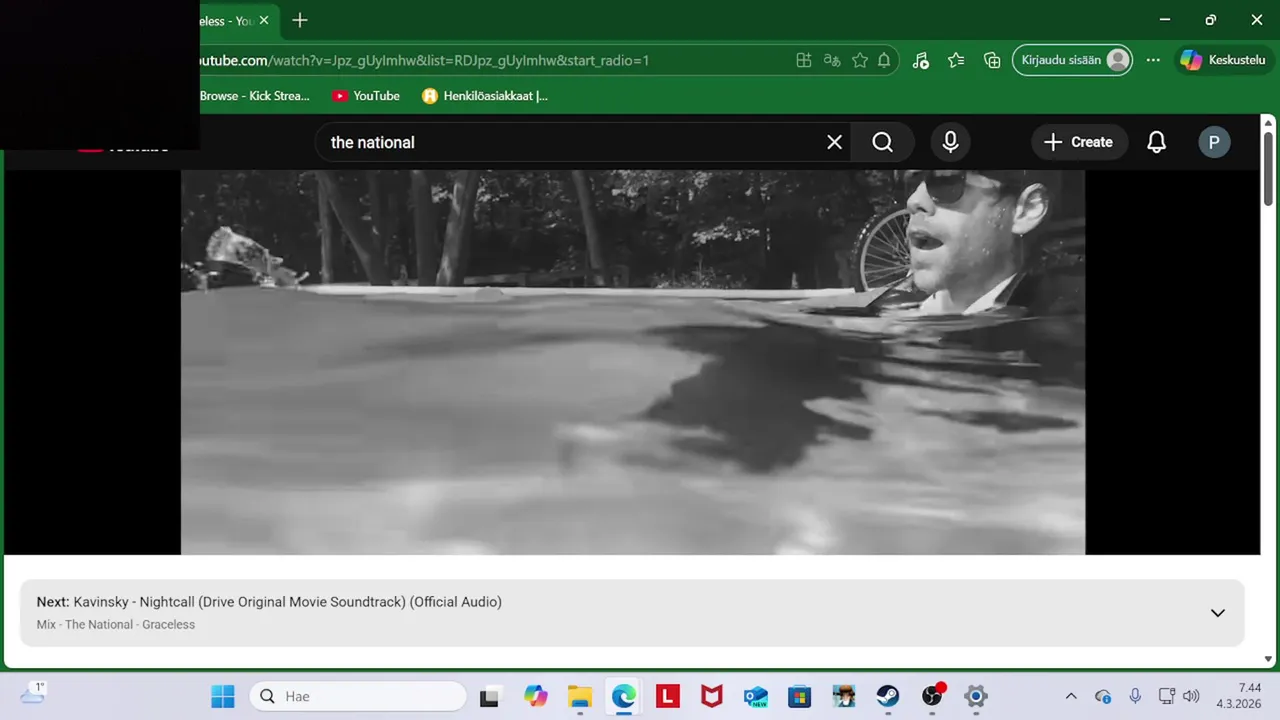Open McAfee from the taskbar
Screen dimensions: 1280x720
712,696
